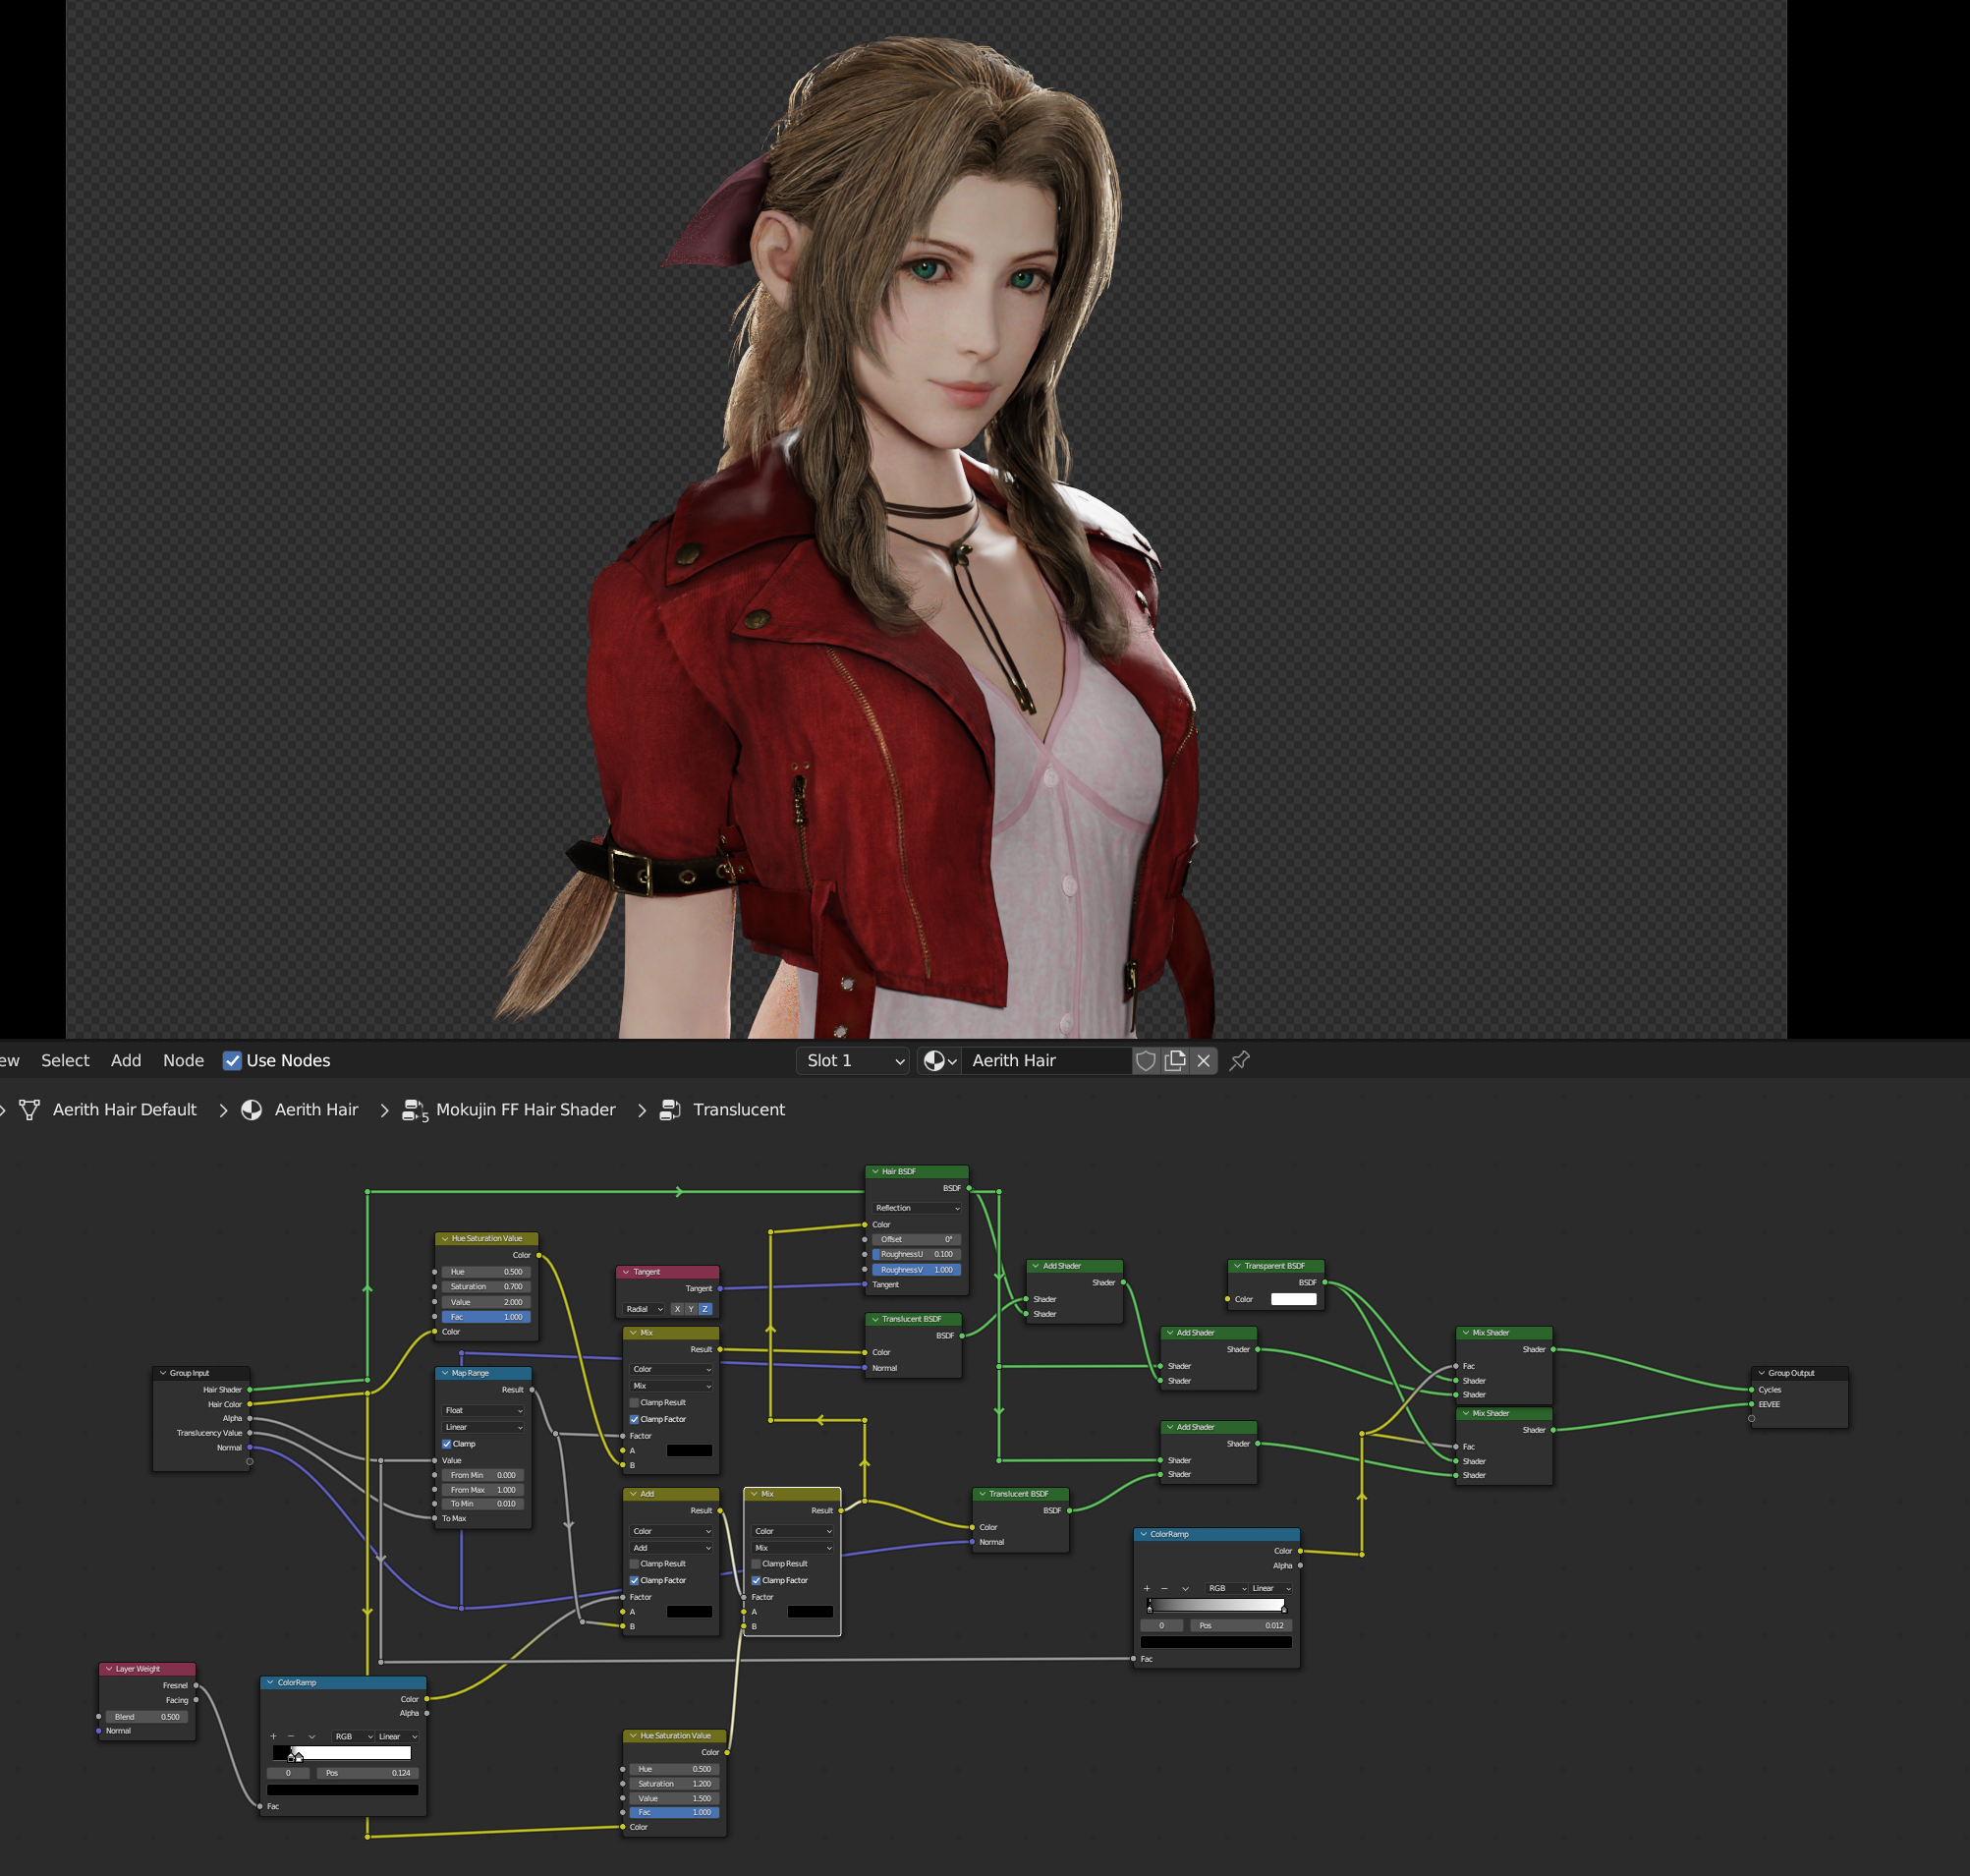The height and width of the screenshot is (1876, 1970).
Task: Collapse the Layer Weight node
Action: pyautogui.click(x=109, y=1669)
